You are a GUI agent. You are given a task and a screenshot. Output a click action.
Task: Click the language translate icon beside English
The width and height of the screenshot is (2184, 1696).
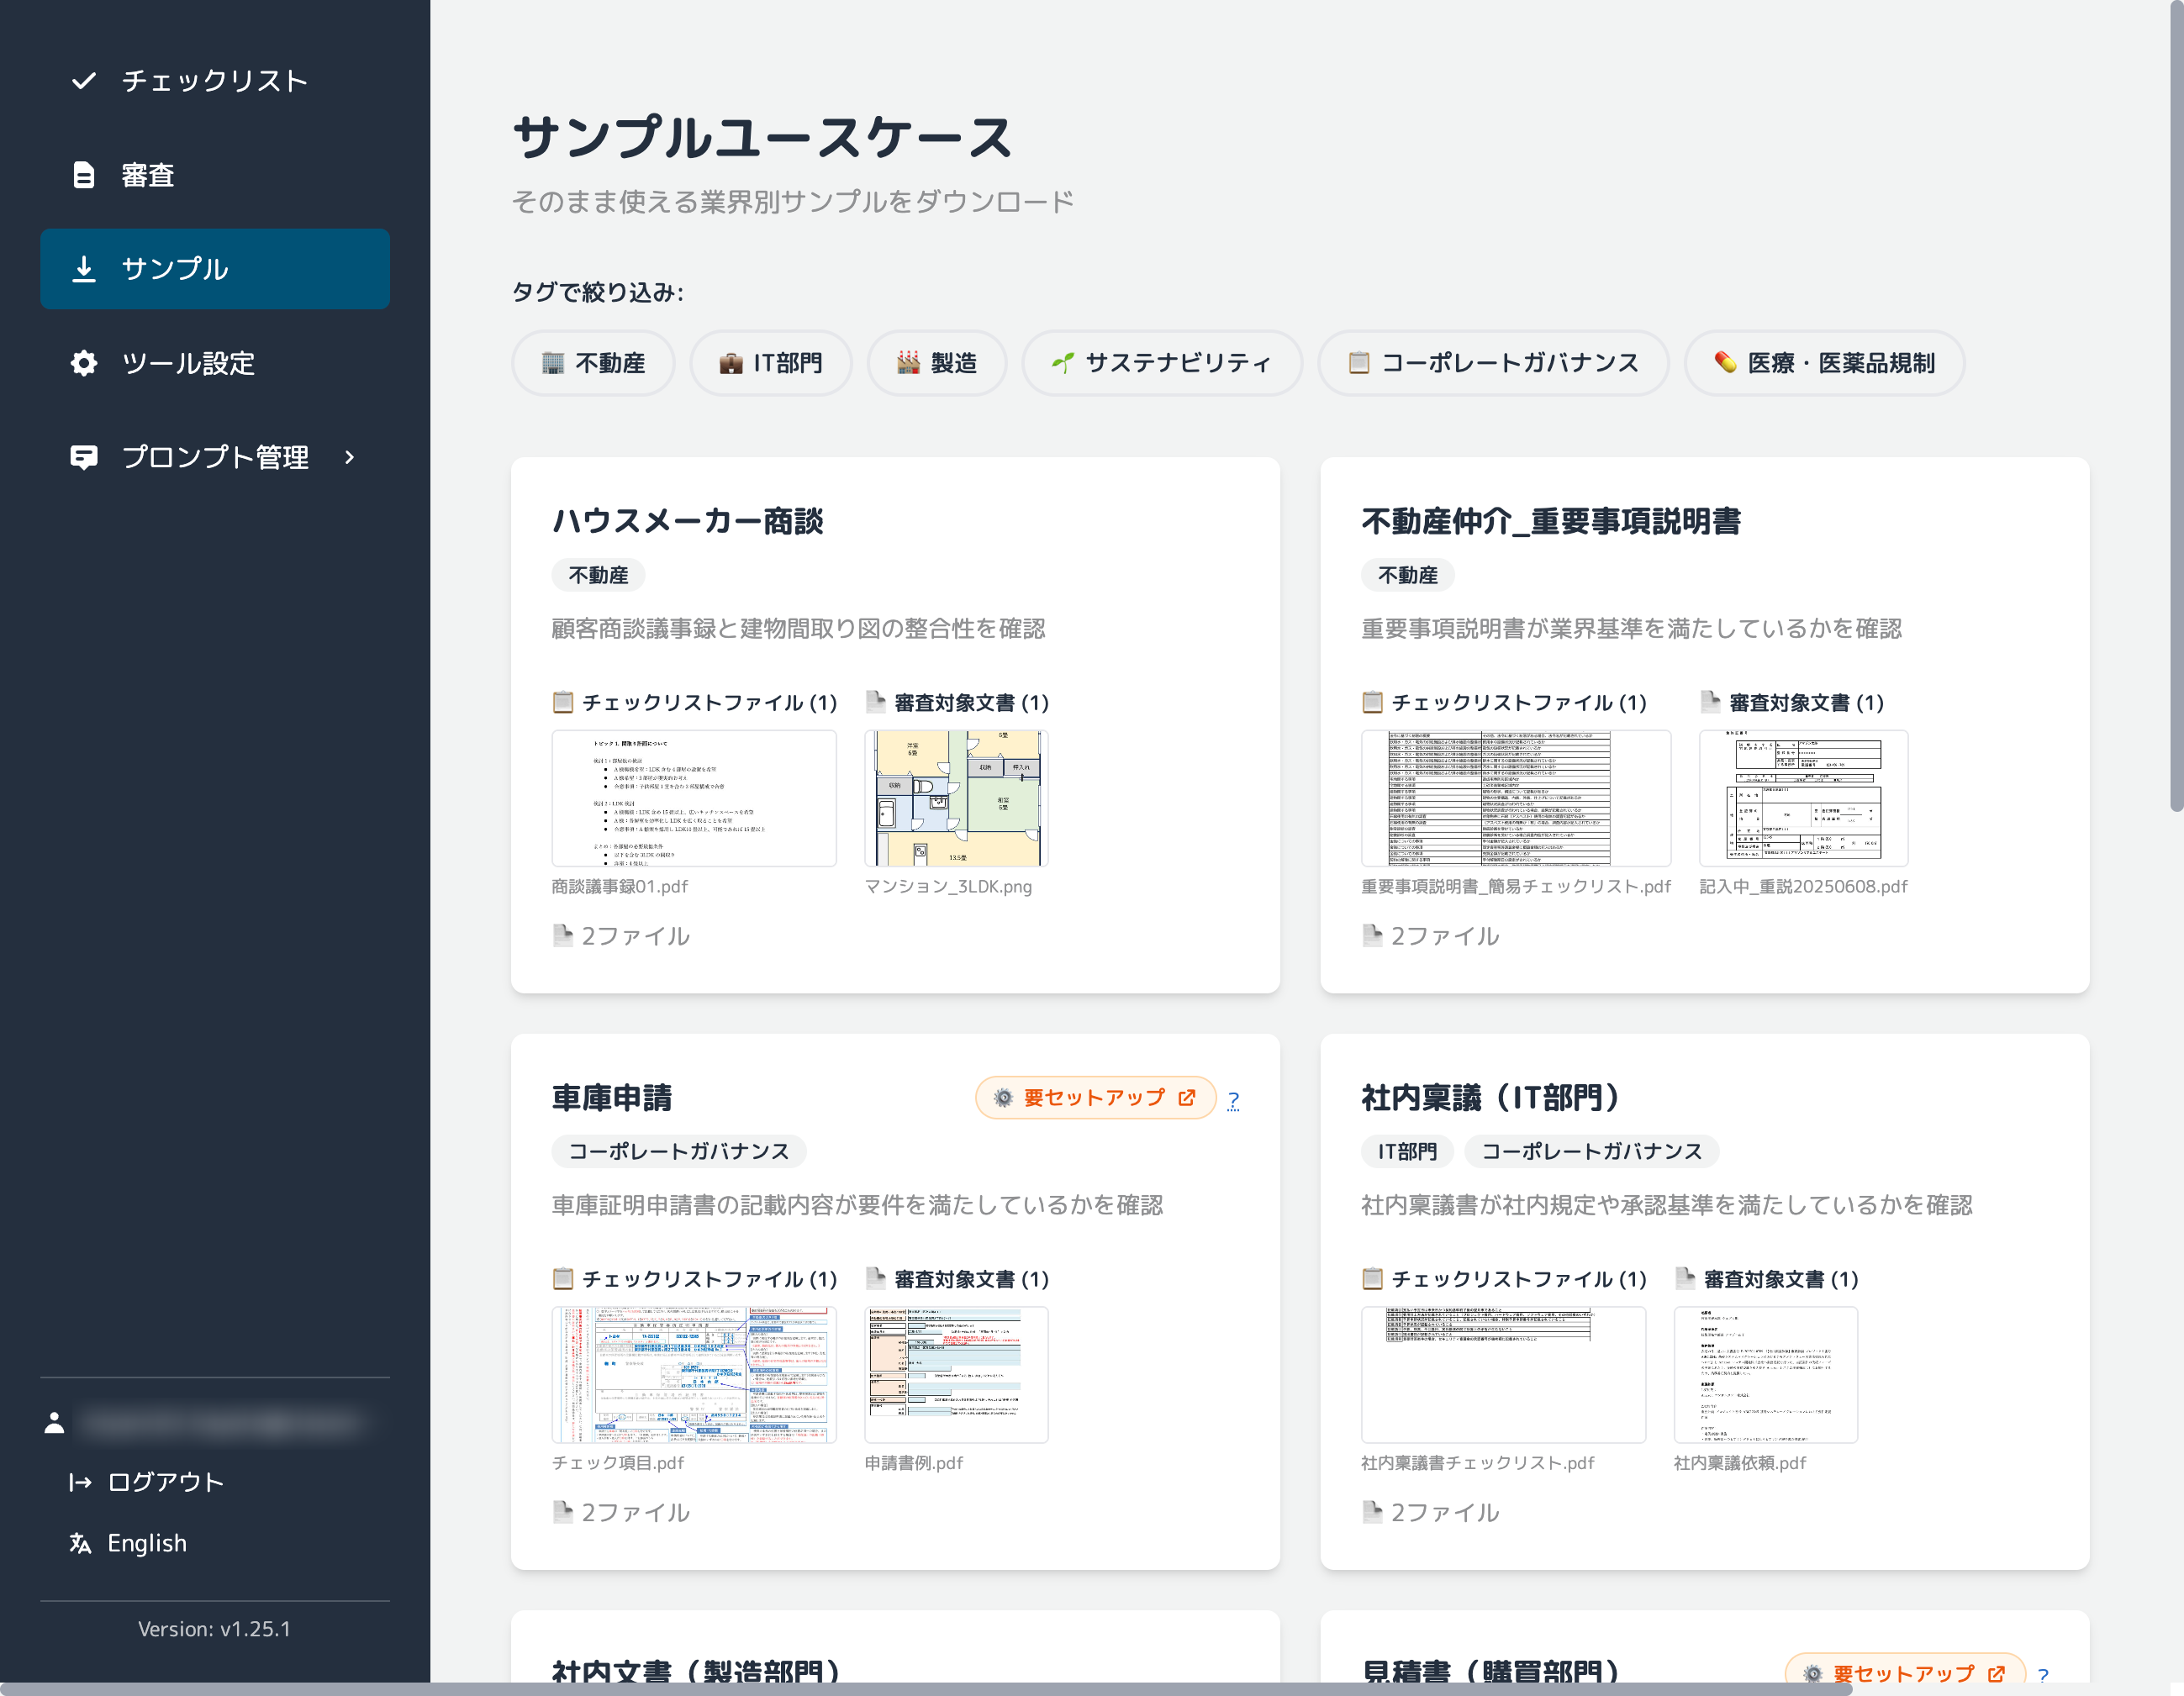[80, 1543]
